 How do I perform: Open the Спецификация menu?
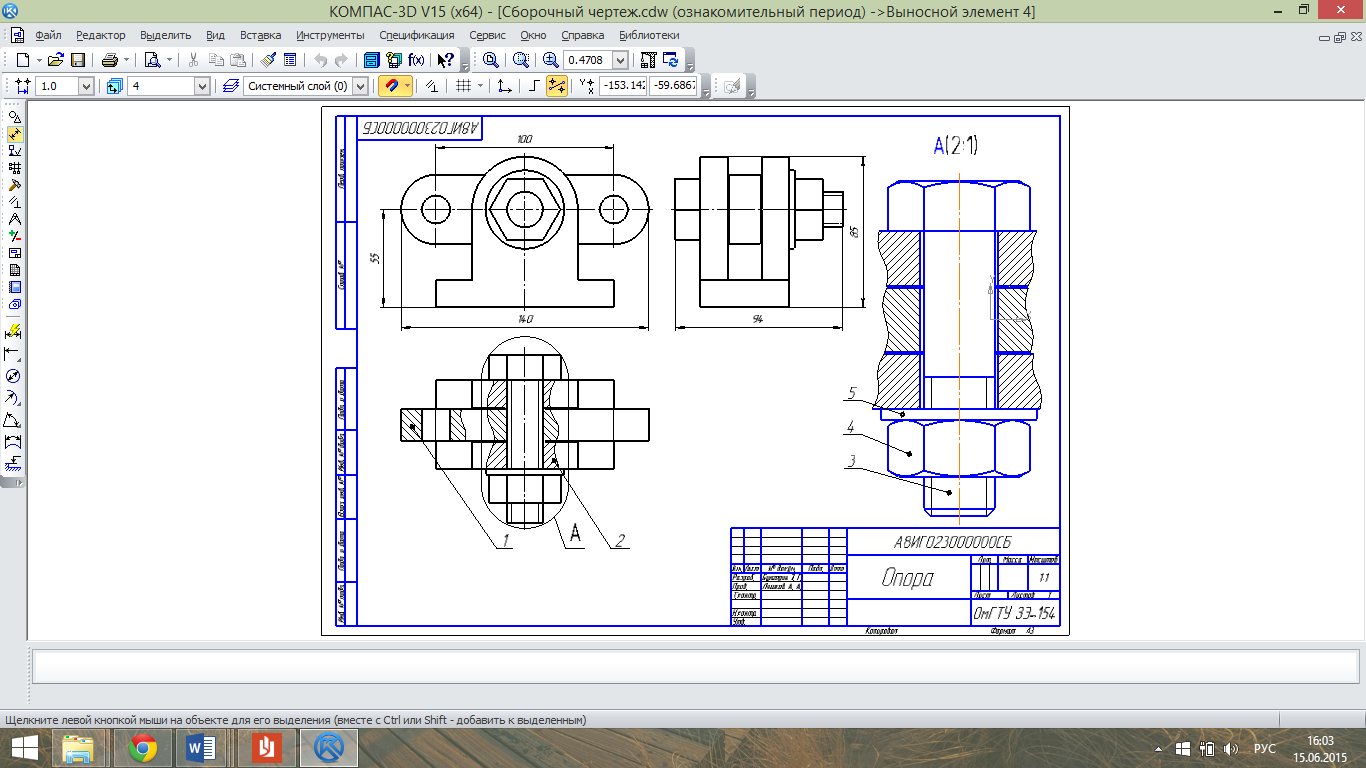pyautogui.click(x=416, y=35)
